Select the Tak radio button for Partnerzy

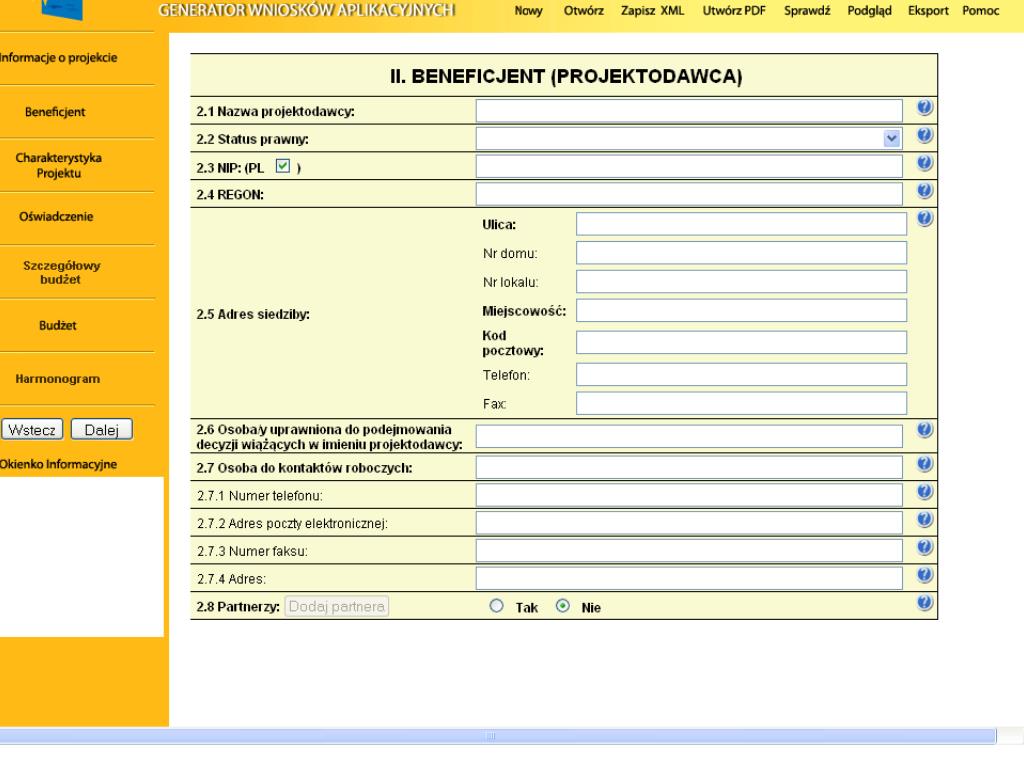tap(496, 606)
